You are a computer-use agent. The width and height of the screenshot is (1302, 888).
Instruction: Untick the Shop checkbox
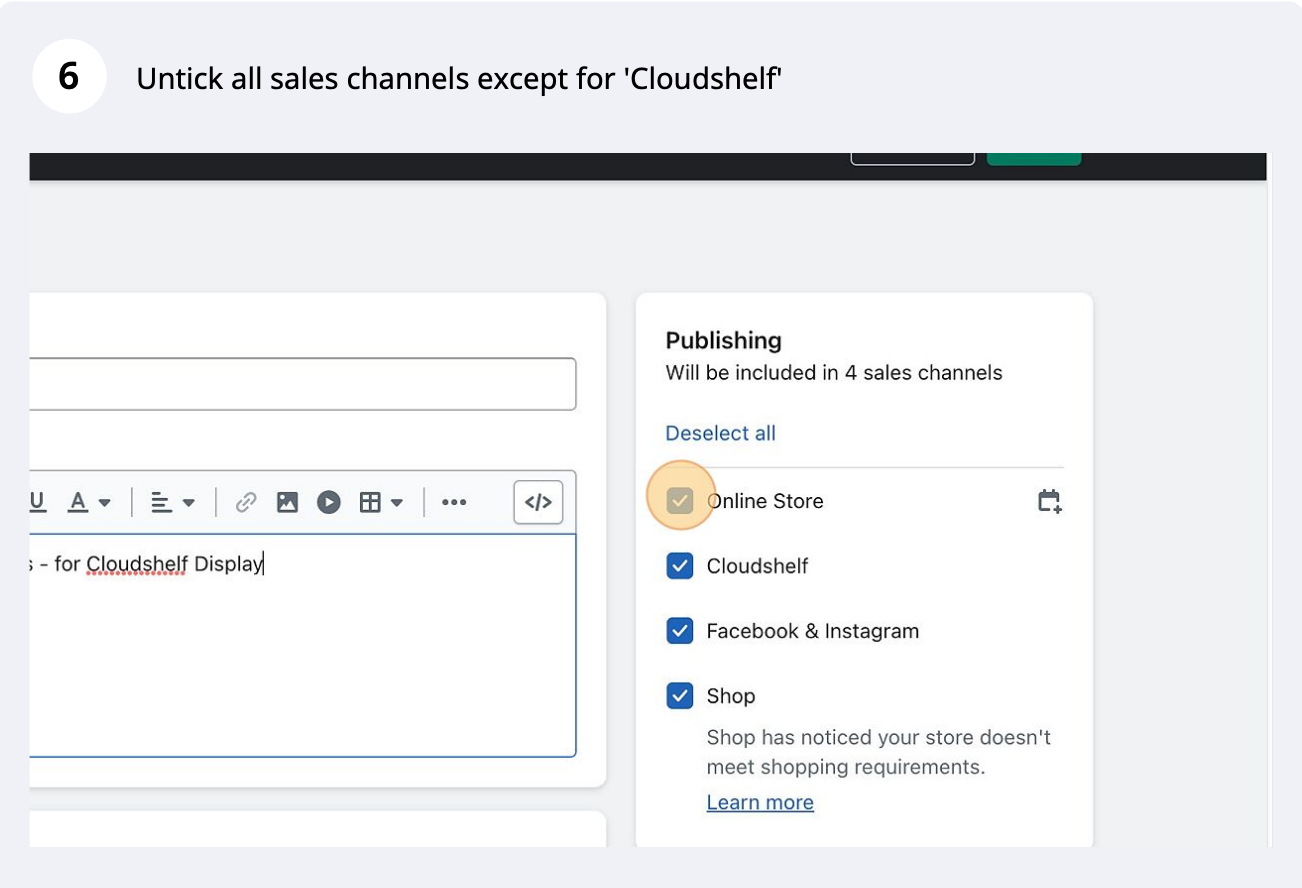[x=680, y=696]
